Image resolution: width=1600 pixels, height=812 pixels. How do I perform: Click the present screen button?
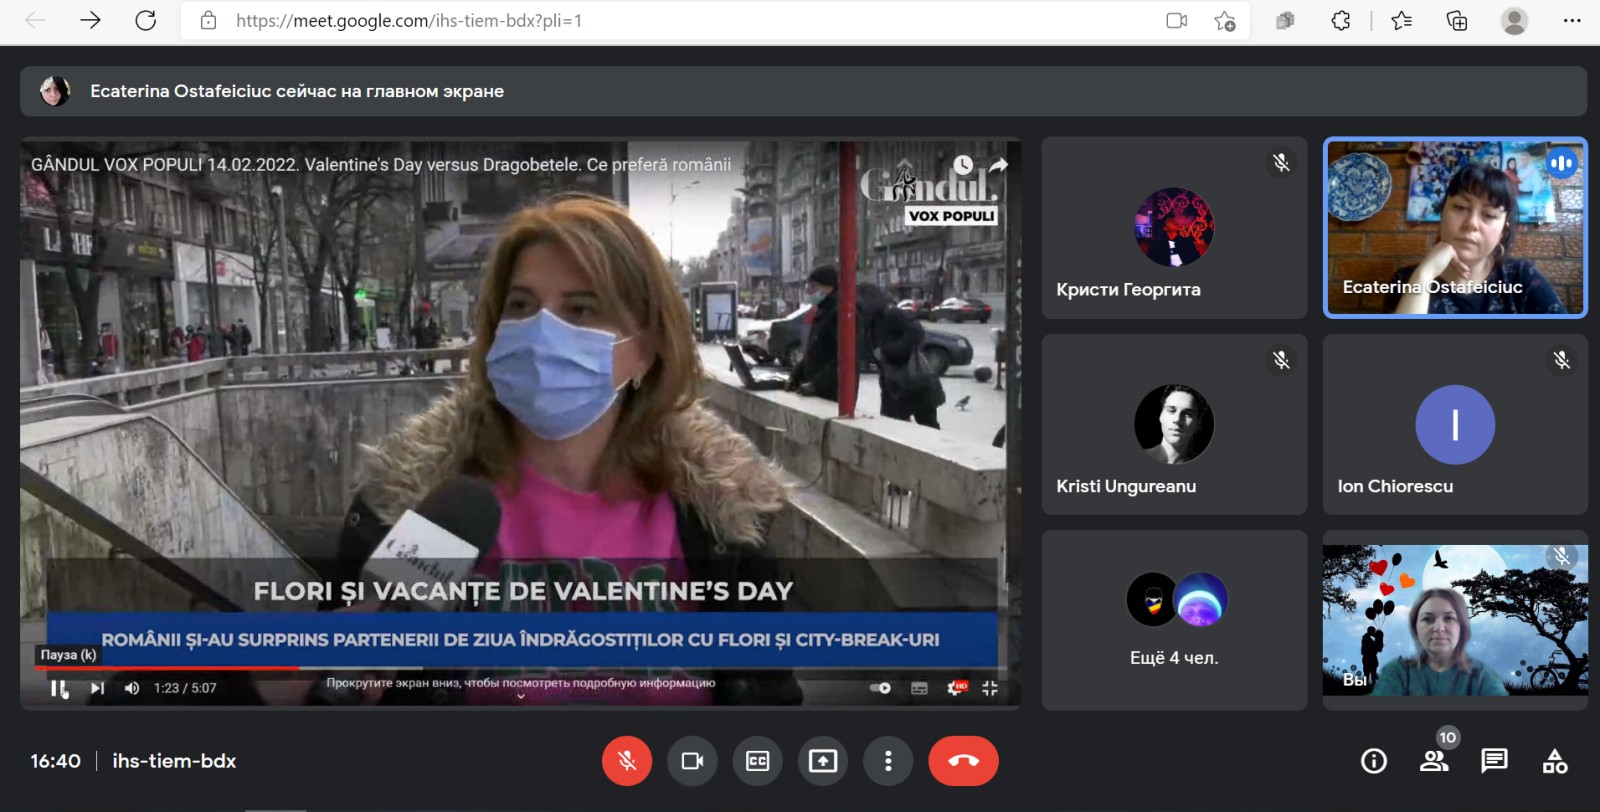tap(822, 761)
